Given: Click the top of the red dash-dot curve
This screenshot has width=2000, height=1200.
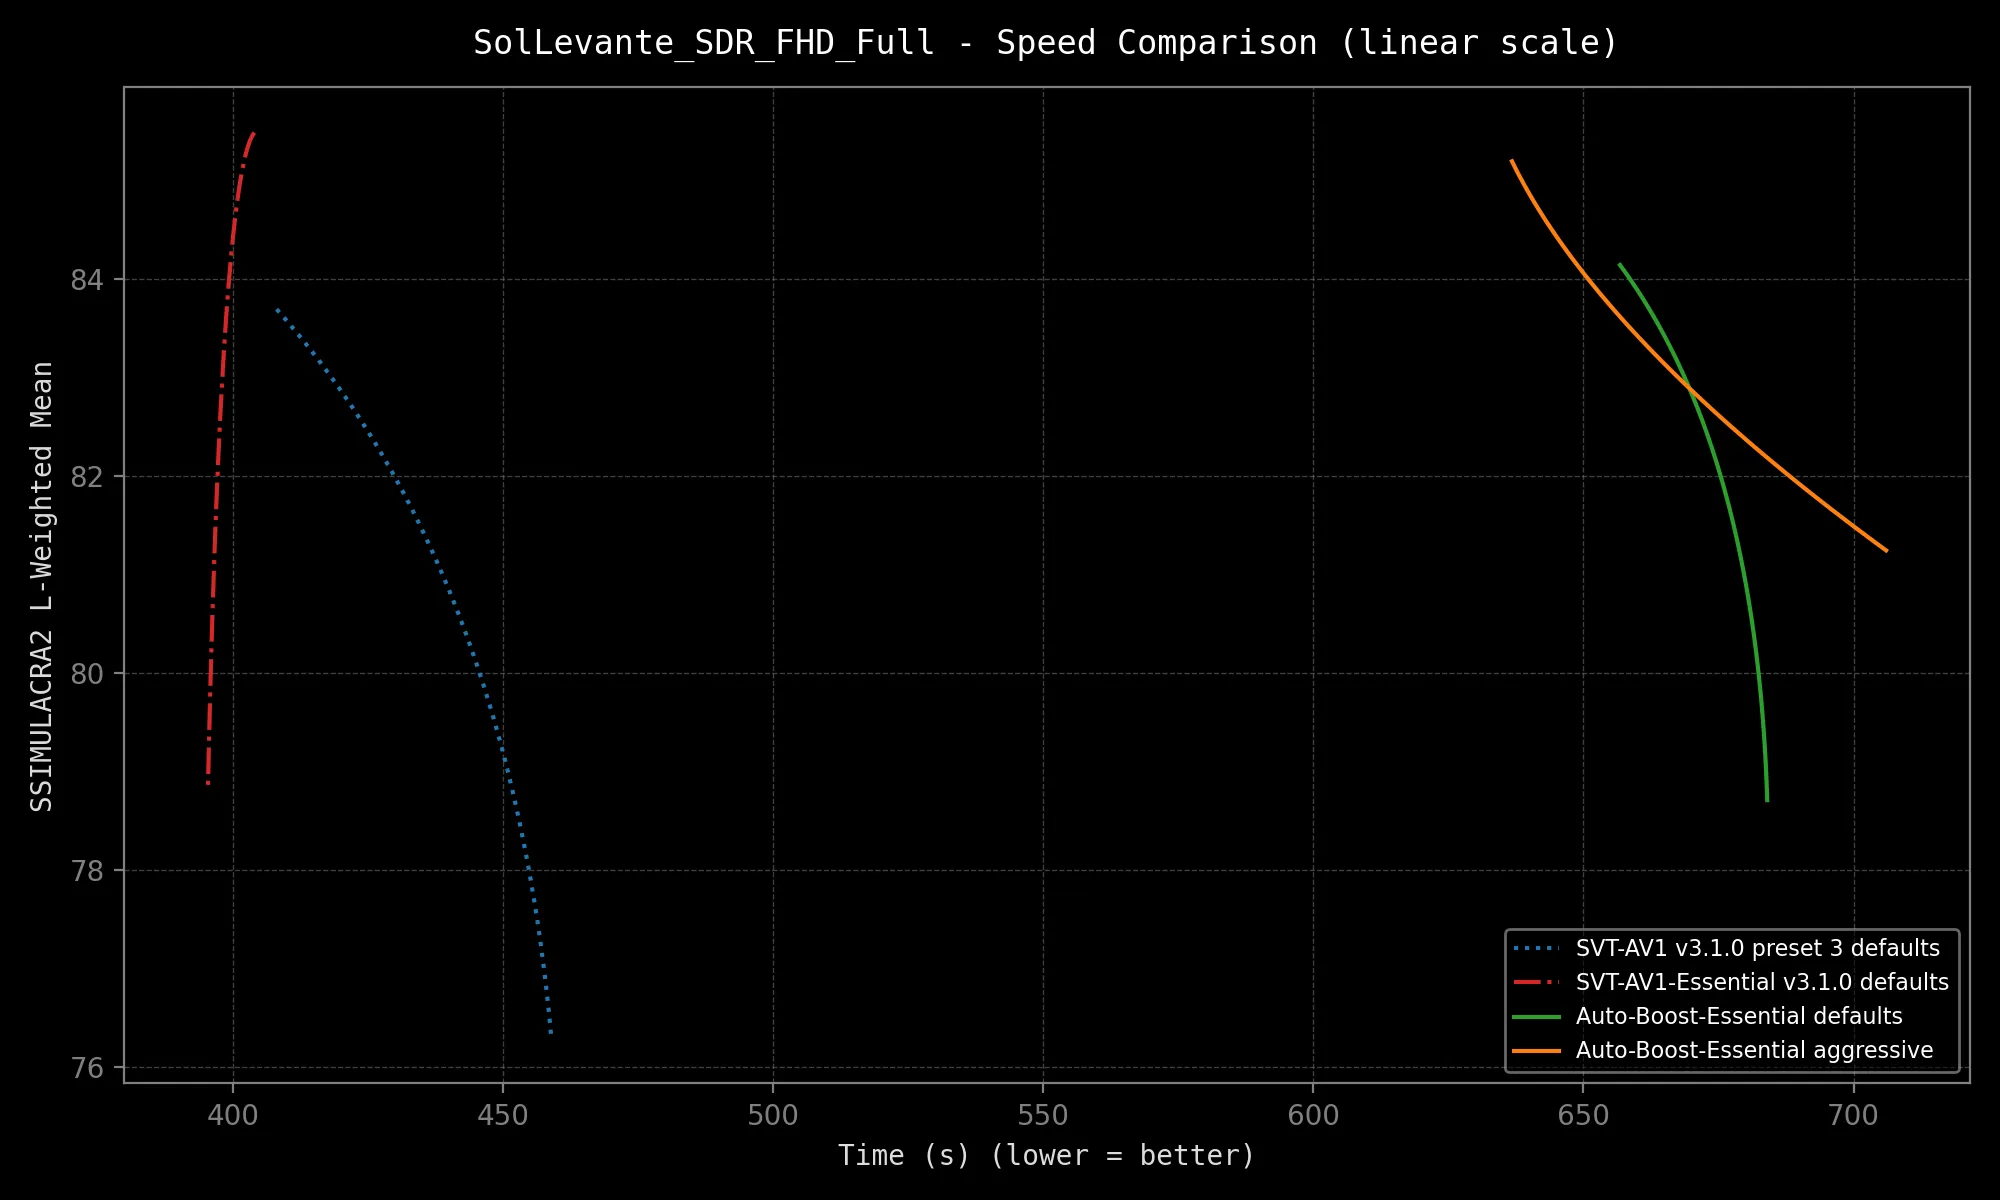Looking at the screenshot, I should (253, 134).
